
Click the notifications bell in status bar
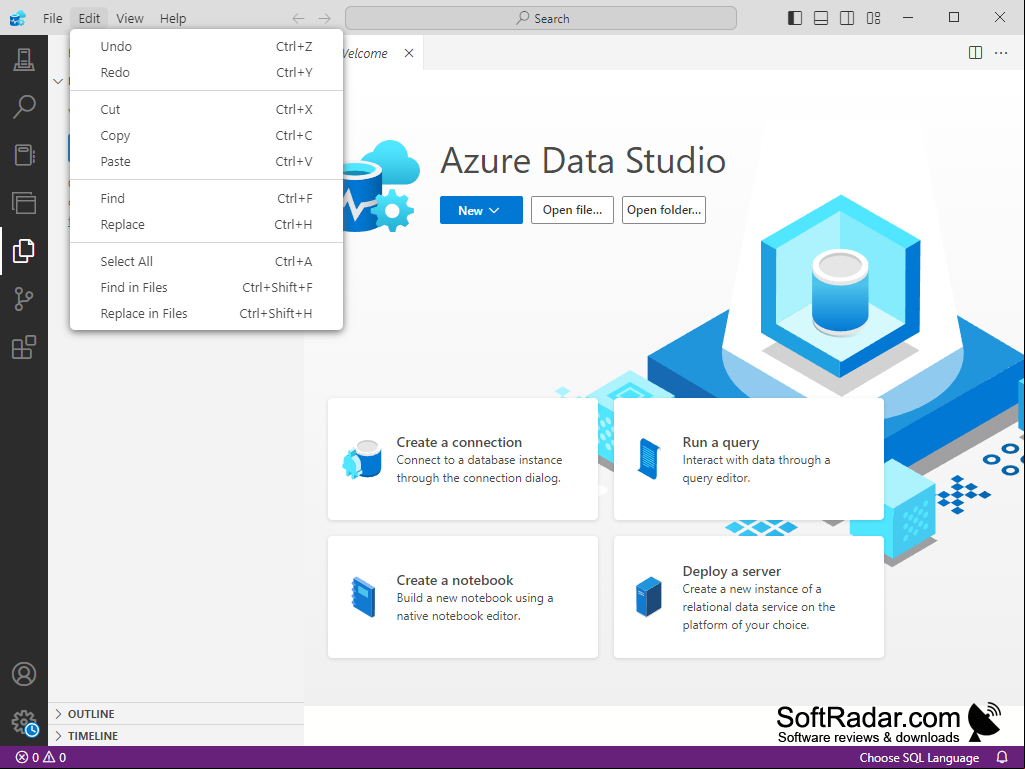click(1001, 757)
